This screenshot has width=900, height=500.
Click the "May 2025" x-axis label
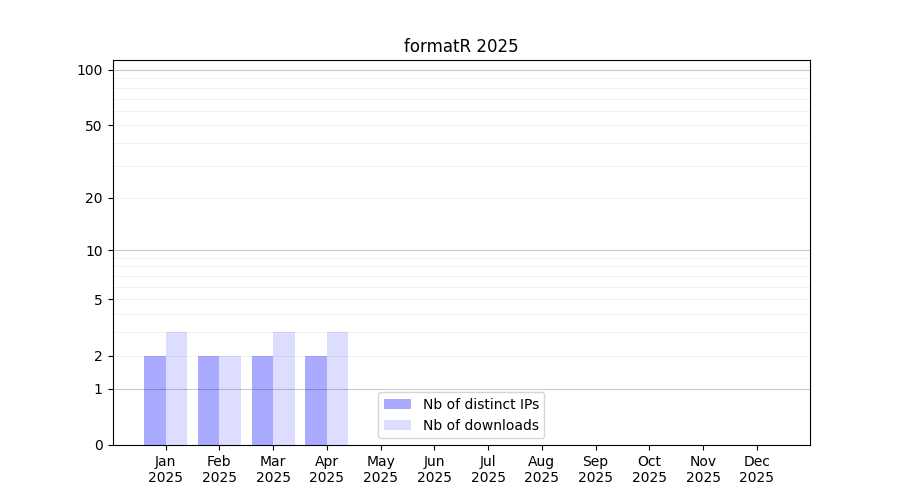pyautogui.click(x=380, y=469)
